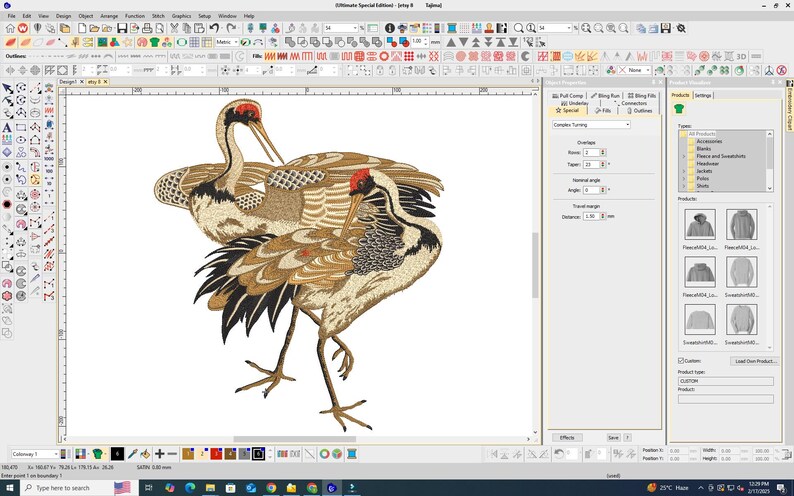Image resolution: width=794 pixels, height=496 pixels.
Task: Select color swatch 3 red
Action: (x=216, y=454)
